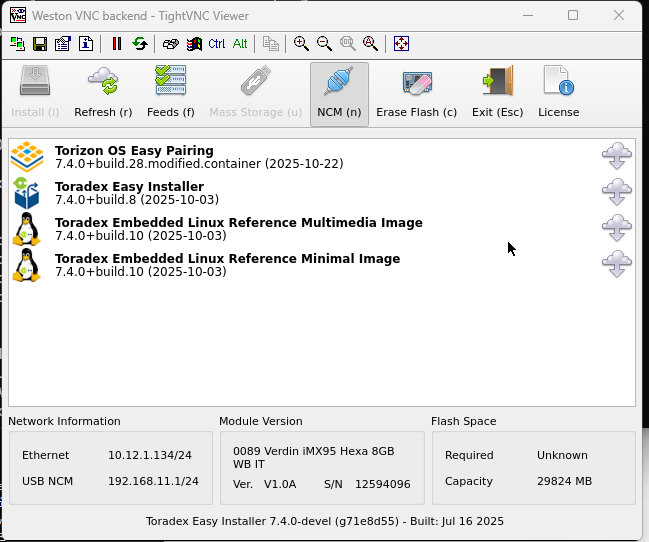Toggle the NCM (n) button
Viewport: 649px width, 542px height.
tap(339, 93)
